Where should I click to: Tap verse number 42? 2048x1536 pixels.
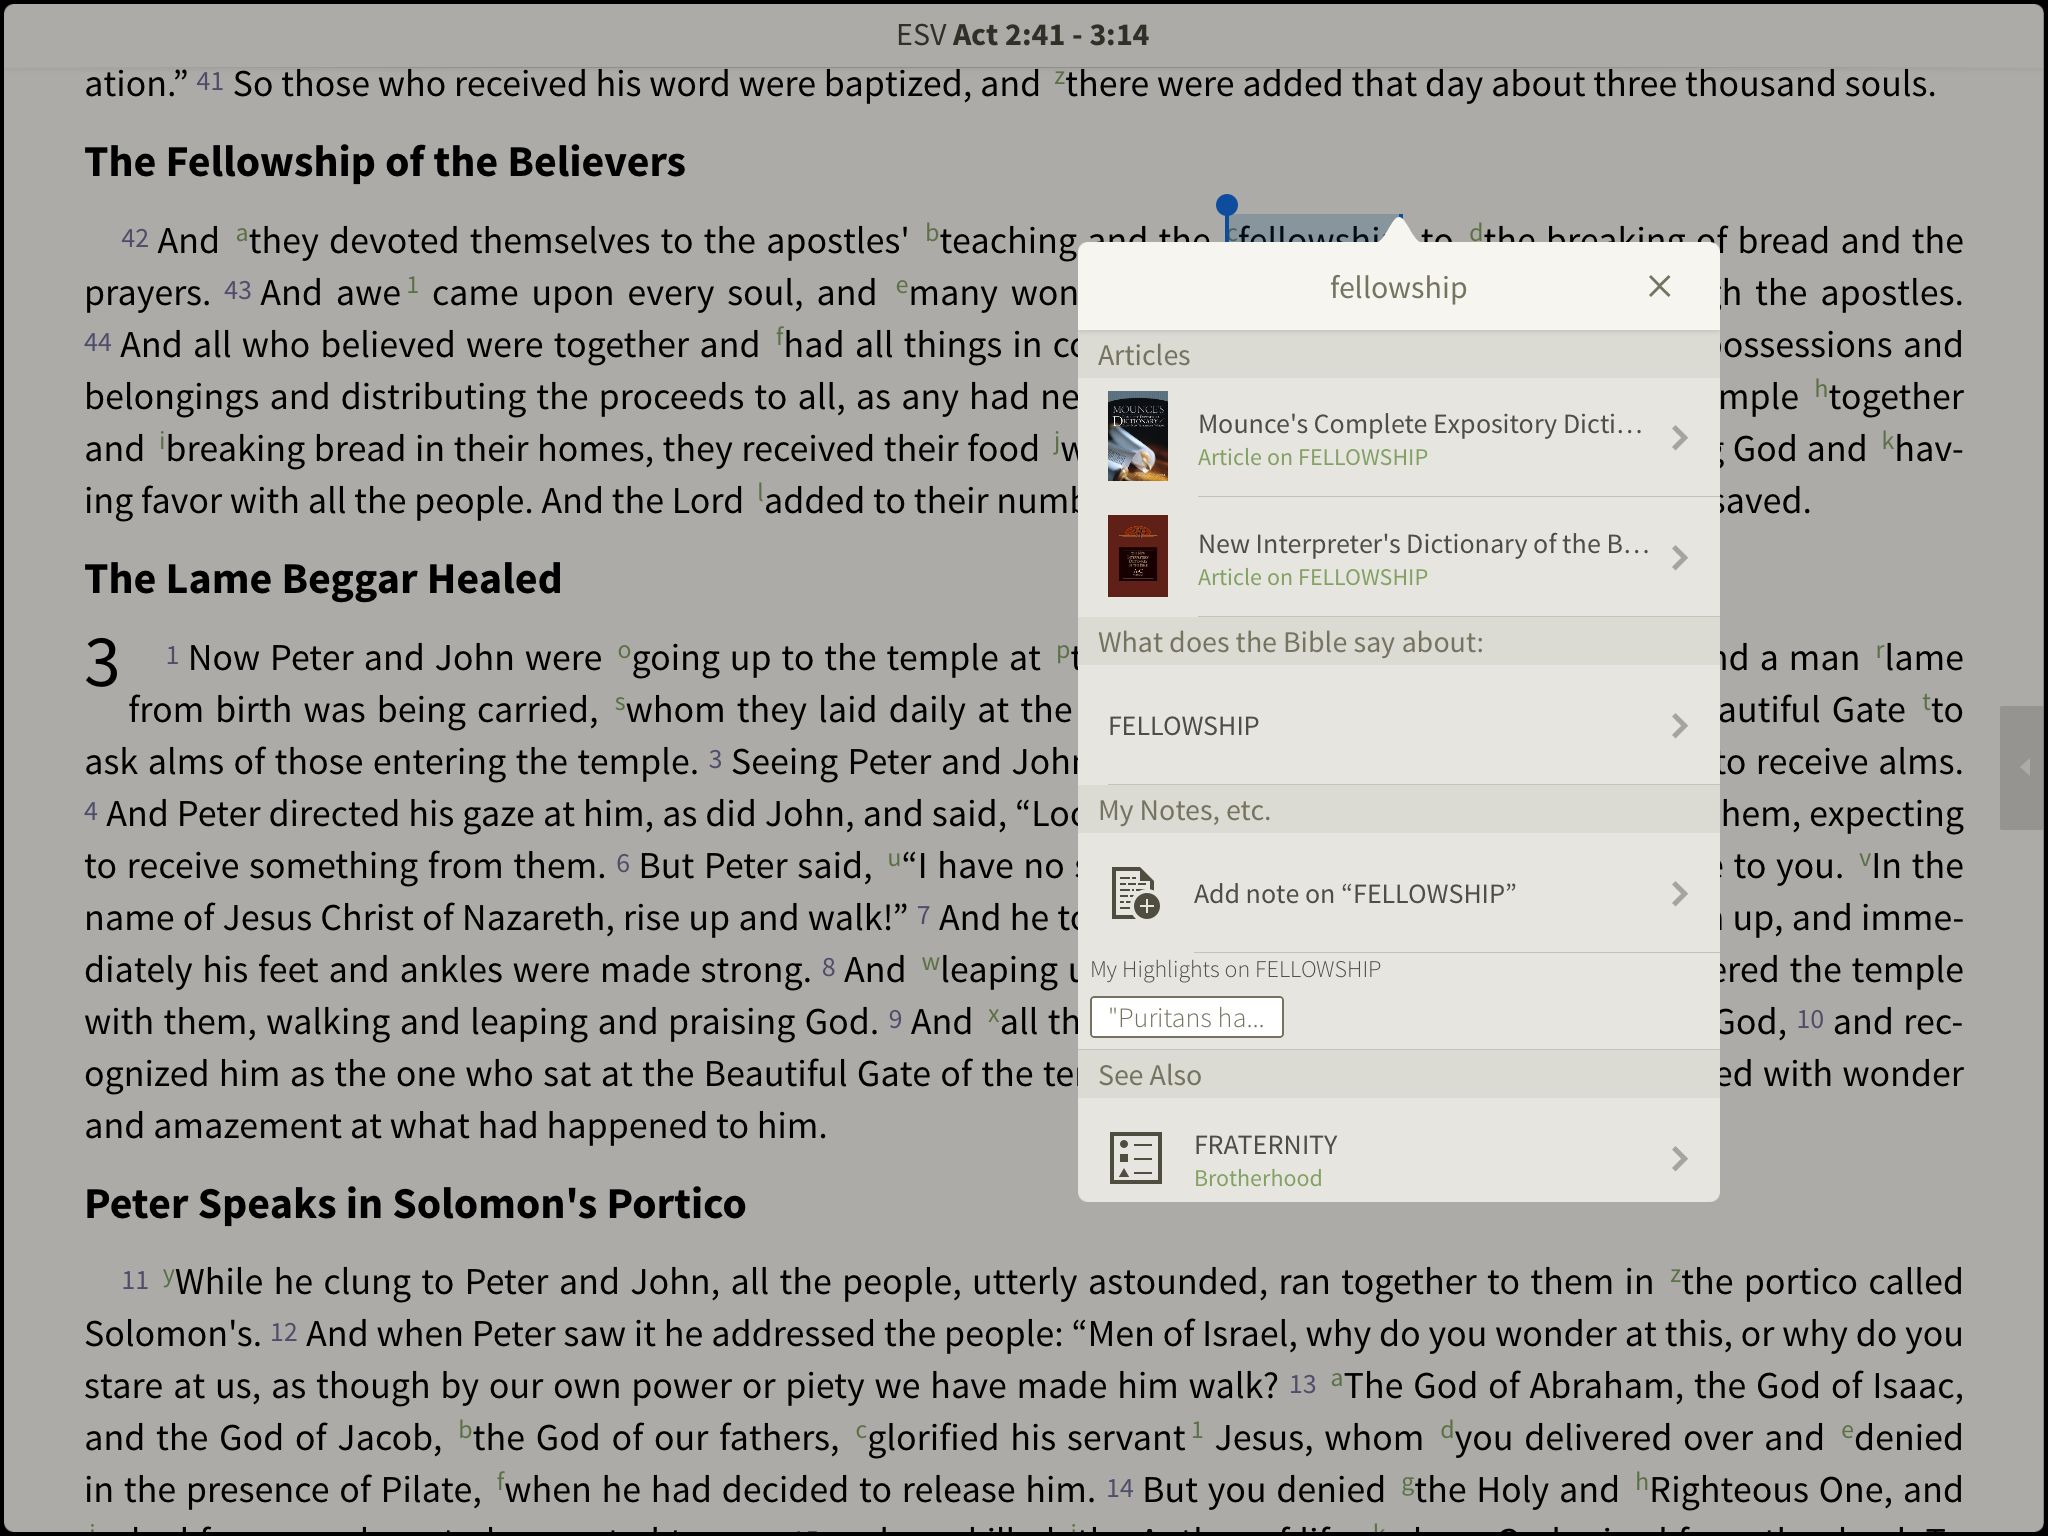135,238
